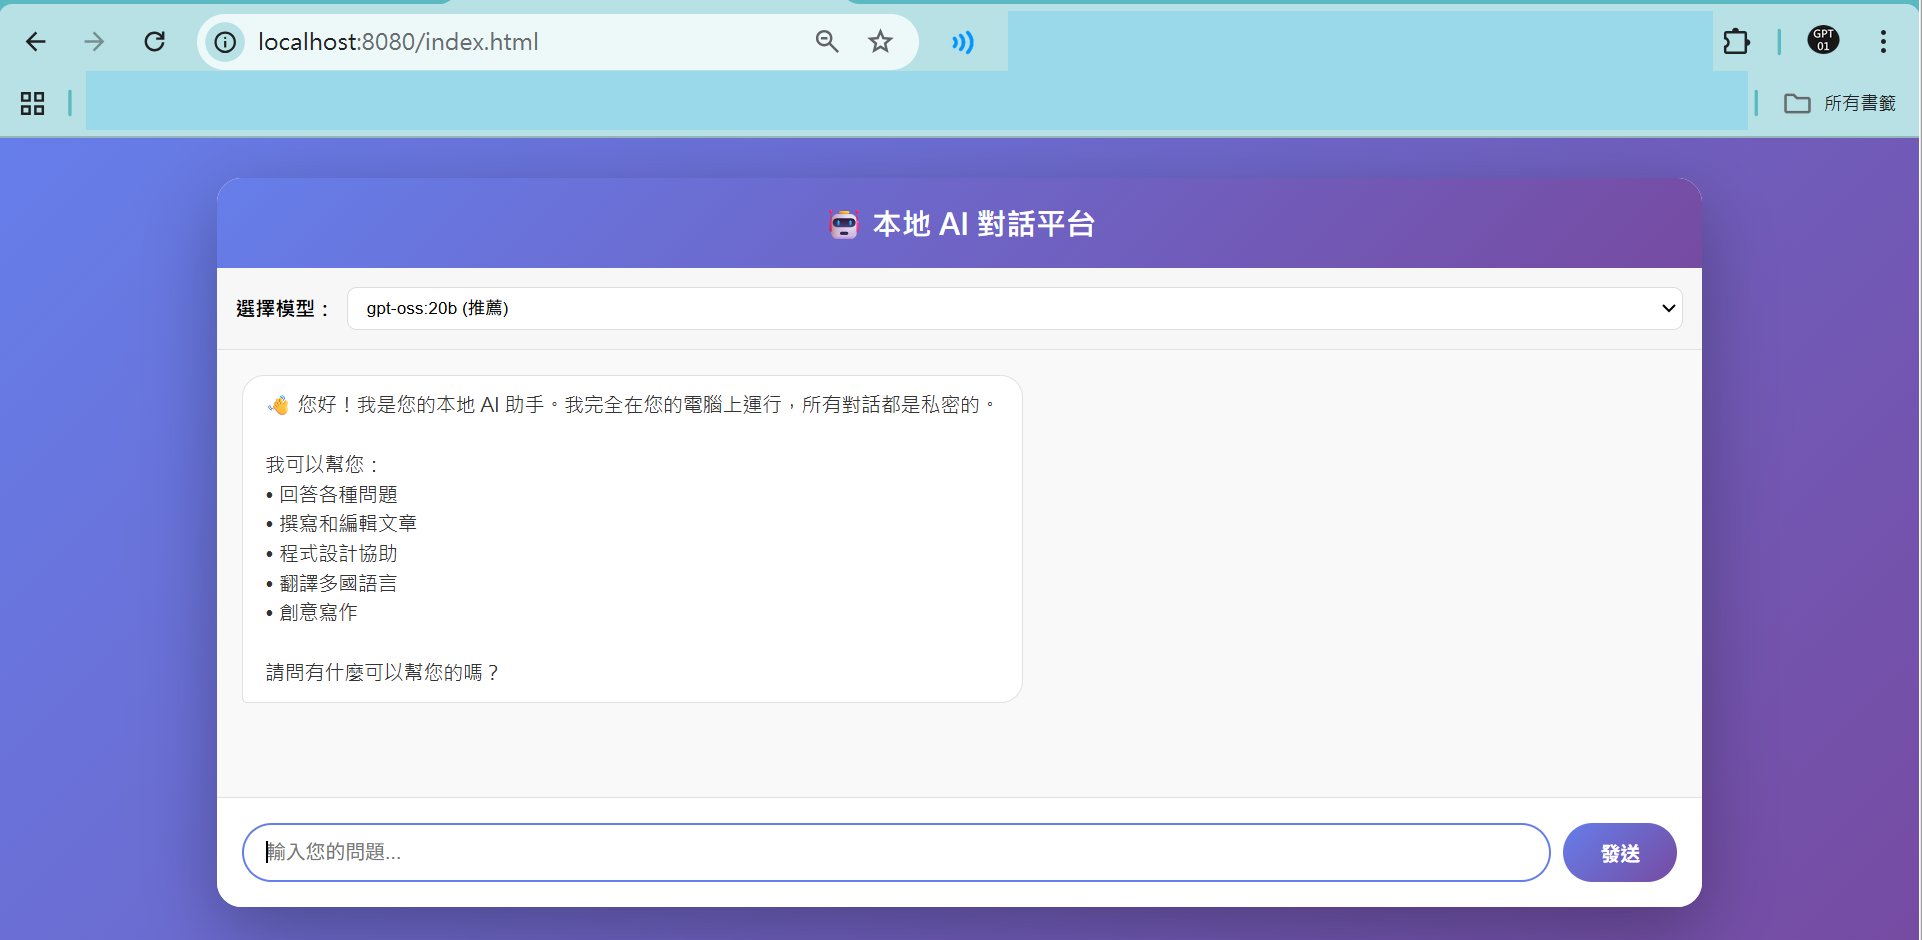Click the AI welcome message bubble

[x=632, y=538]
